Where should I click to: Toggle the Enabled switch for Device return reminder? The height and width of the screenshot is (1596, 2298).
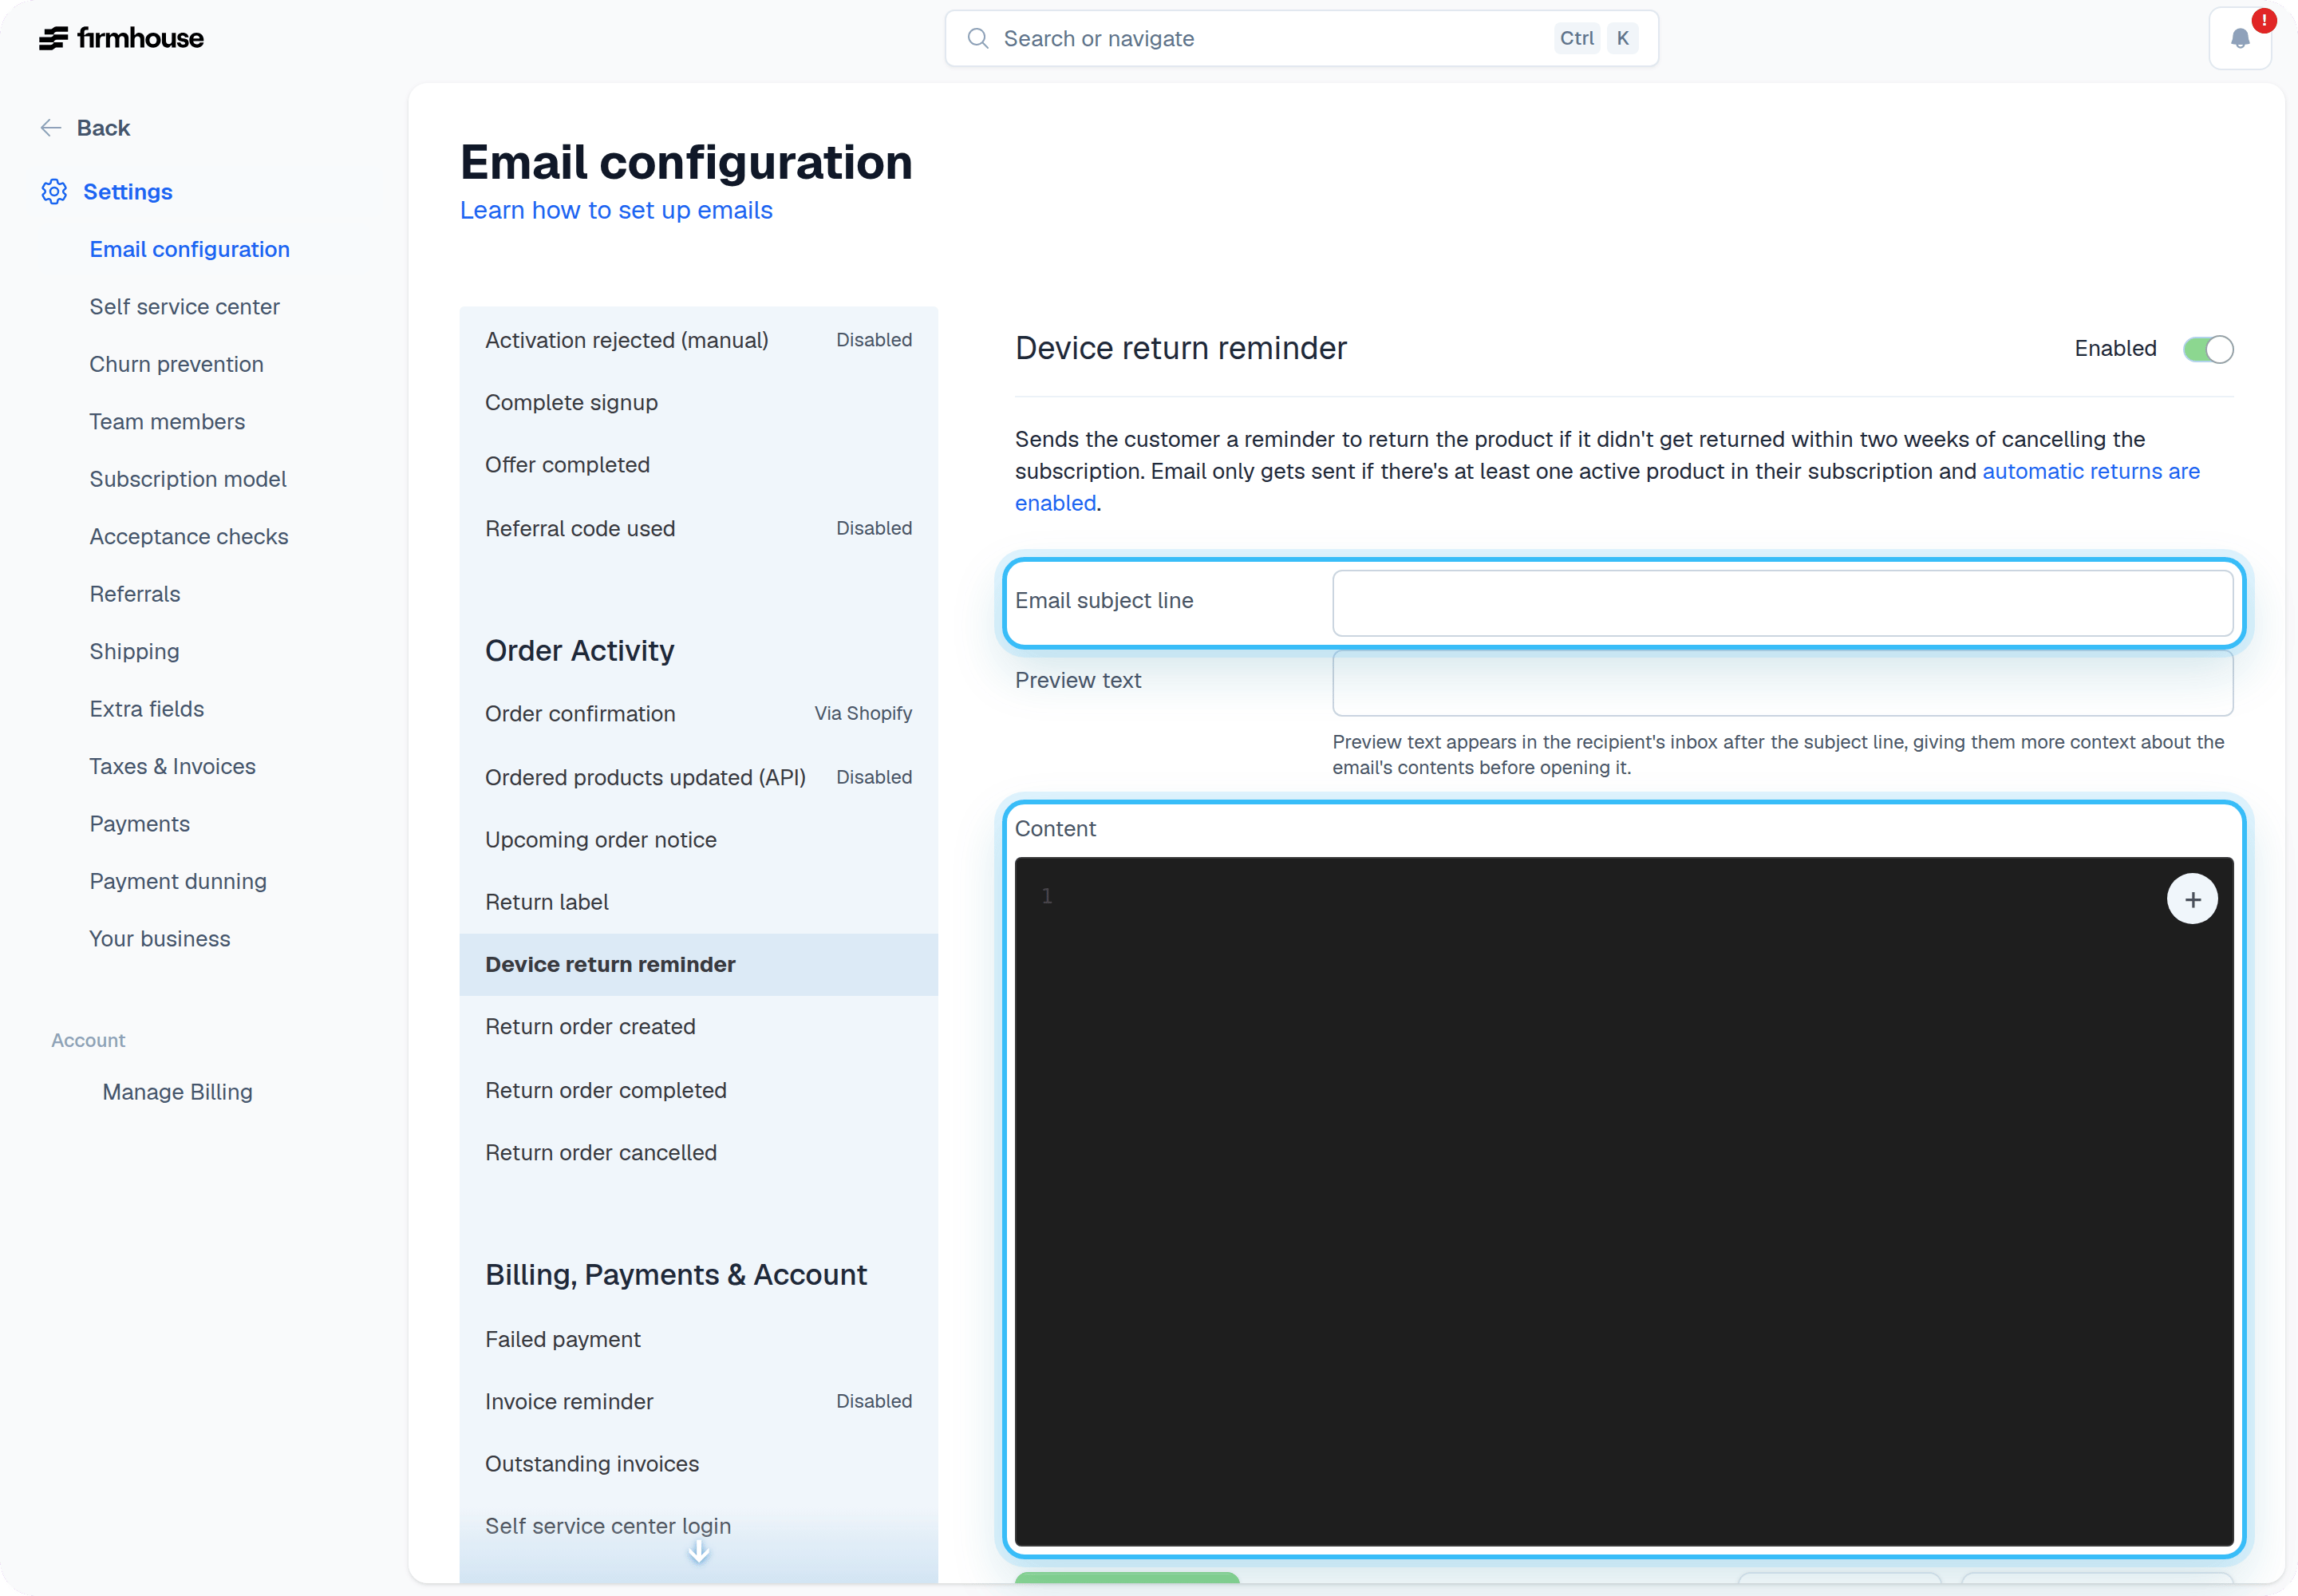[x=2208, y=349]
